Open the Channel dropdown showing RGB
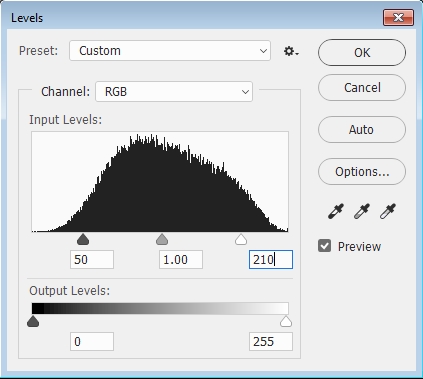The image size is (423, 379). tap(174, 91)
